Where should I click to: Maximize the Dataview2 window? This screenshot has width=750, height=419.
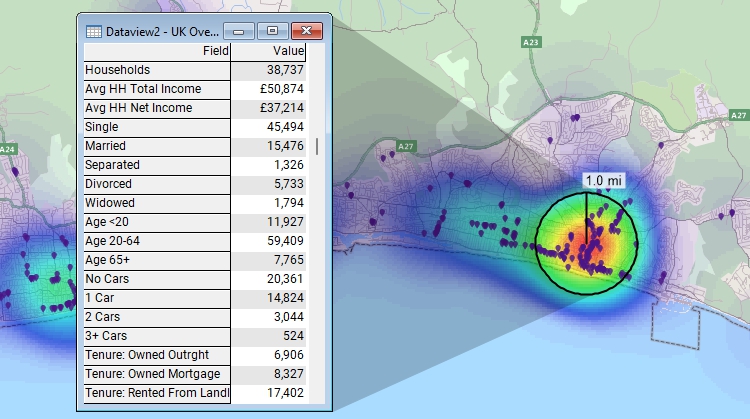272,31
